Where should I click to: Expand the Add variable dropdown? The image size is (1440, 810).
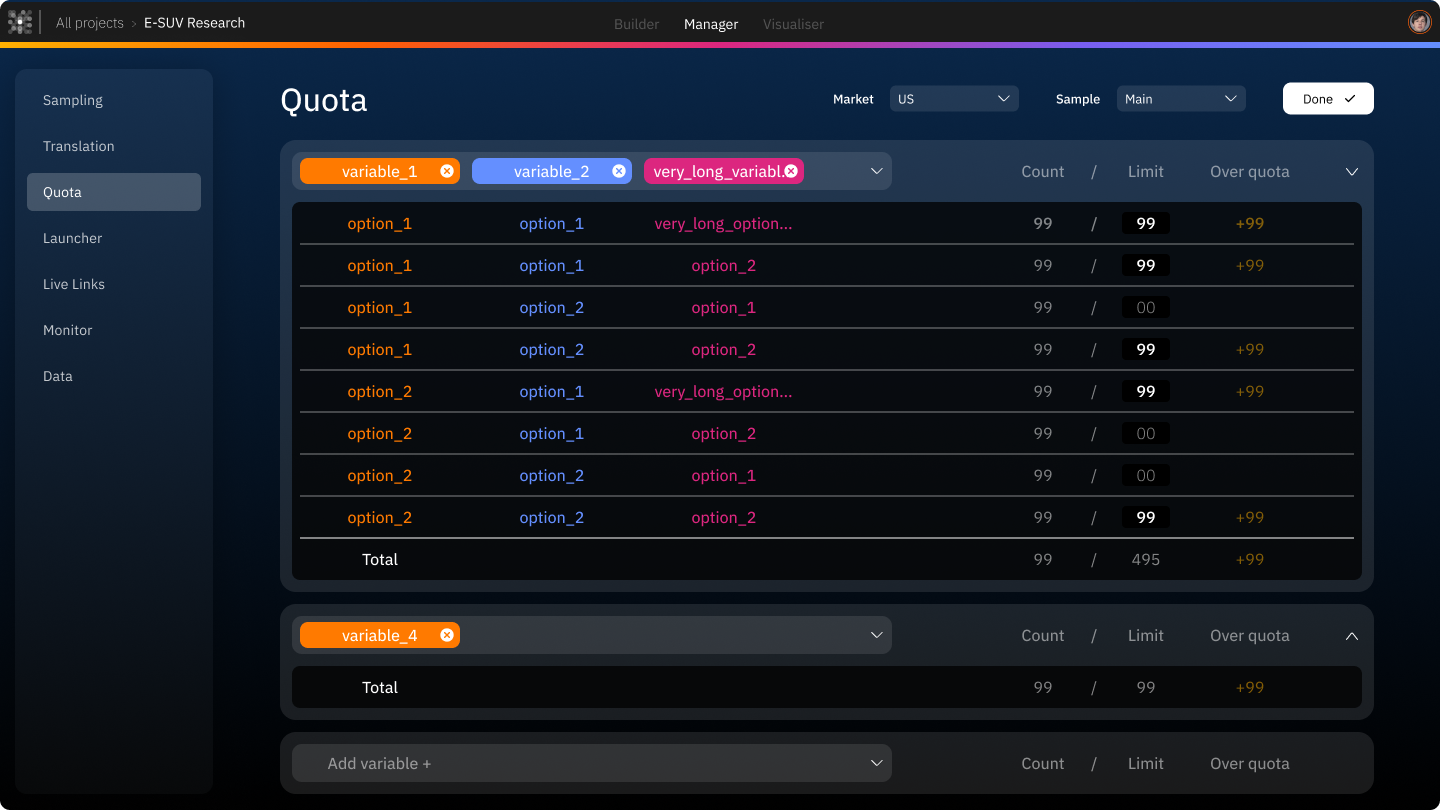(x=876, y=763)
